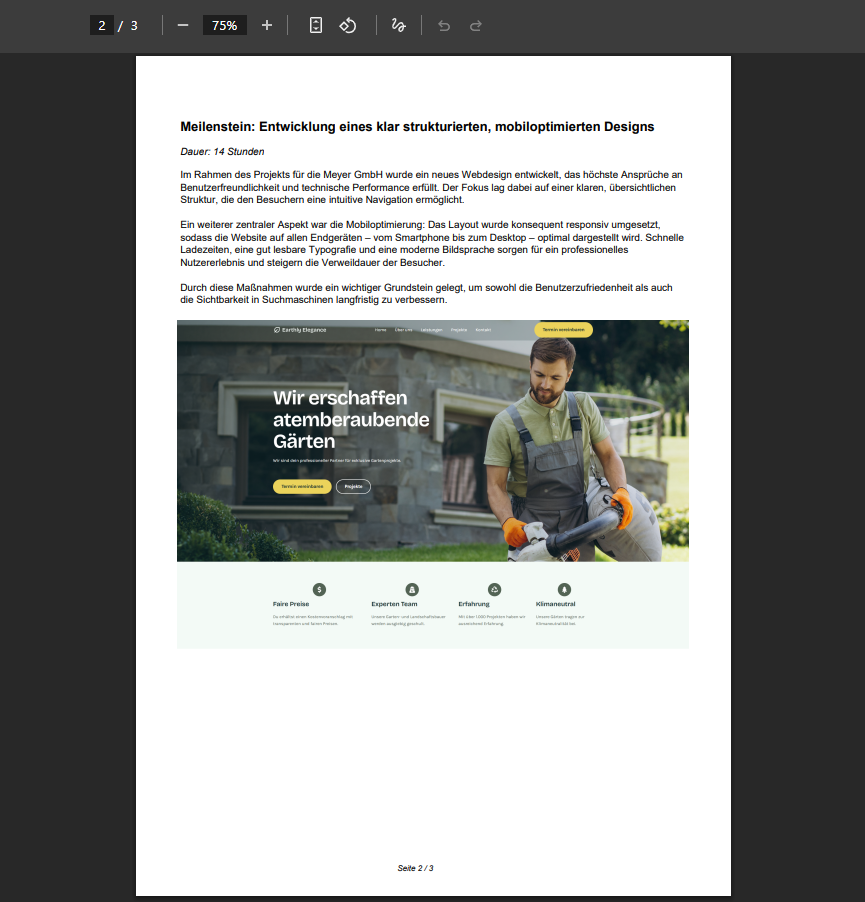This screenshot has height=902, width=865.
Task: Click the Earthly Elegance logo in the mockup
Action: pyautogui.click(x=300, y=330)
